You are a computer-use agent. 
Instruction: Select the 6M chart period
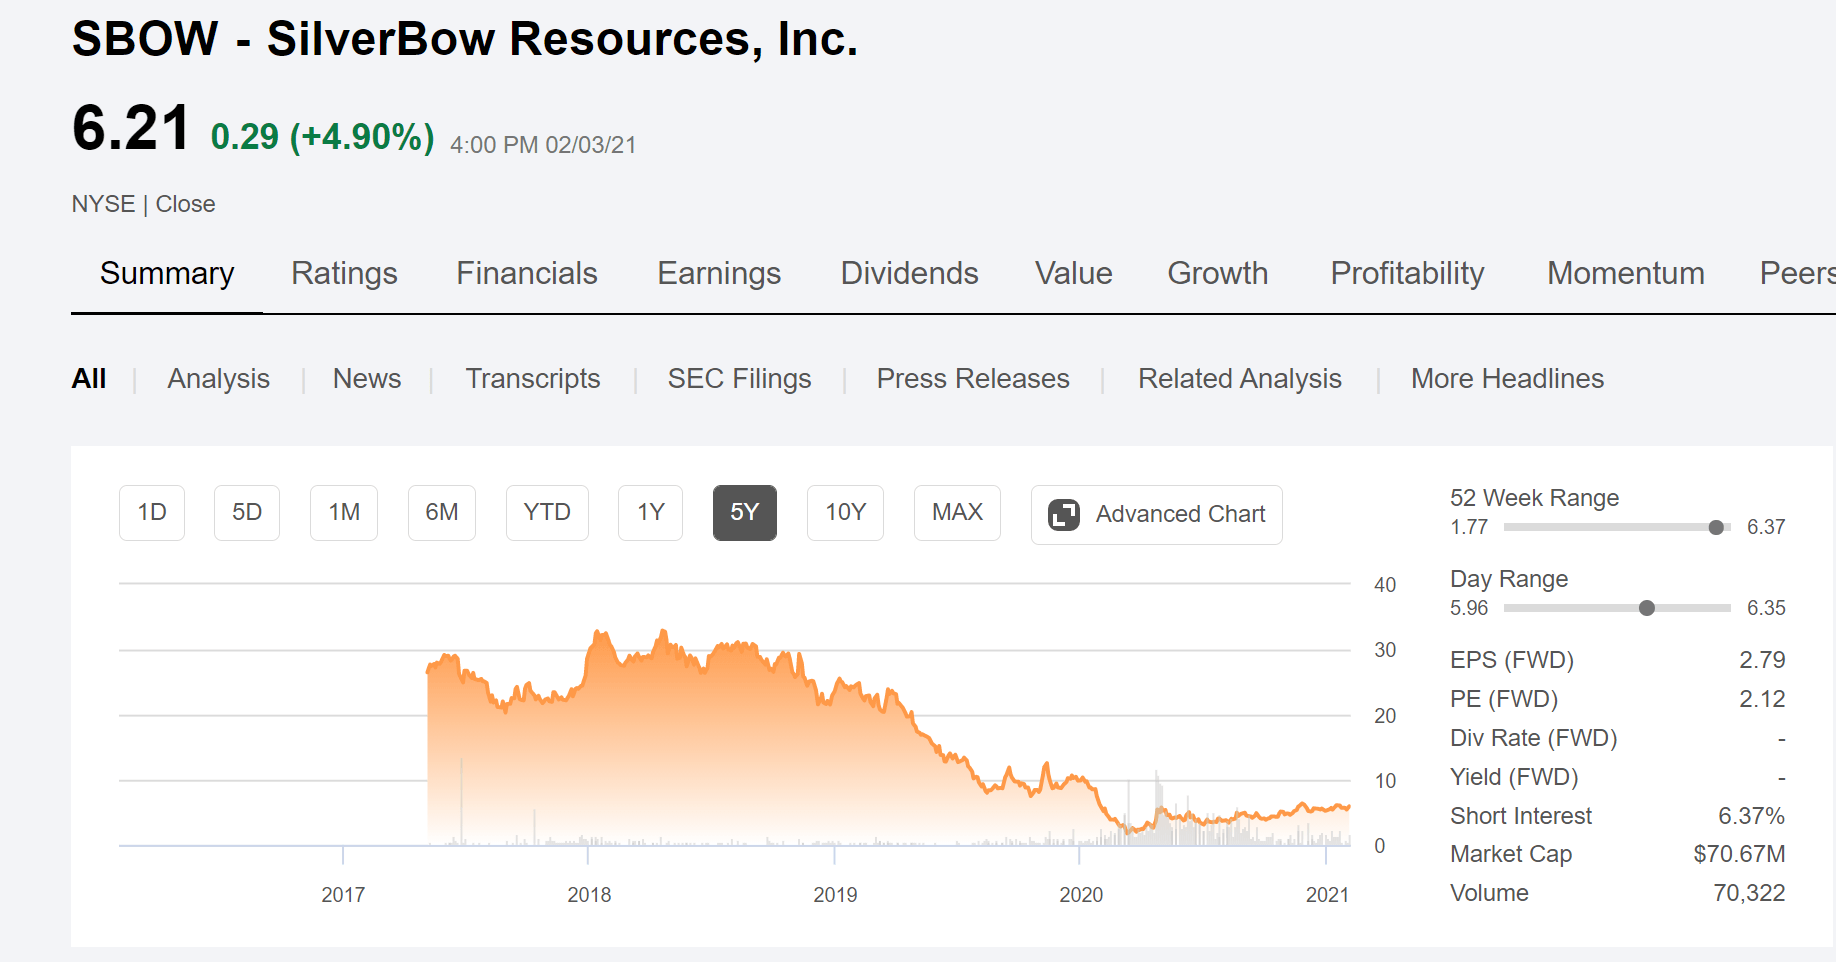coord(442,513)
